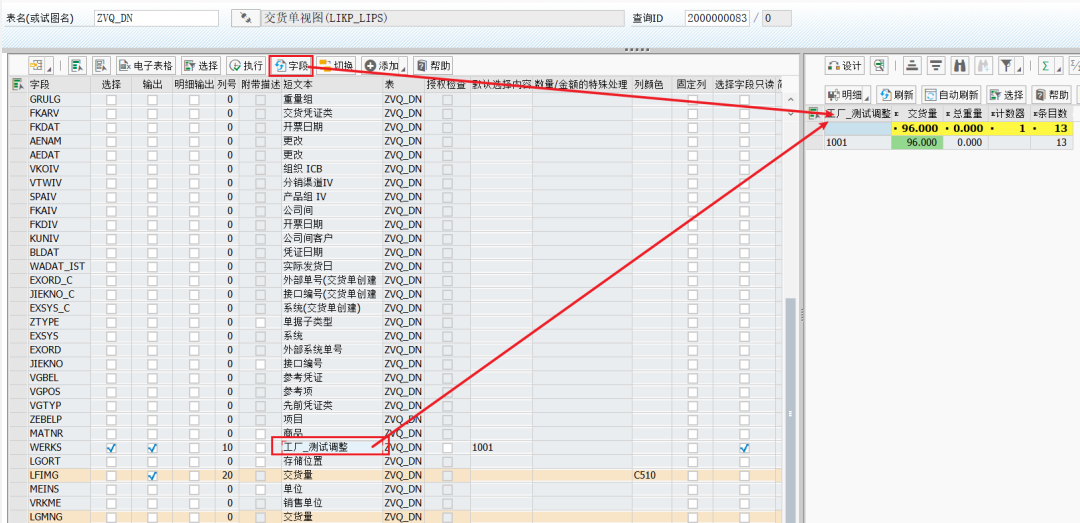Image resolution: width=1080 pixels, height=523 pixels.
Task: Click the 交货量 column header in the result grid
Action: coord(915,113)
